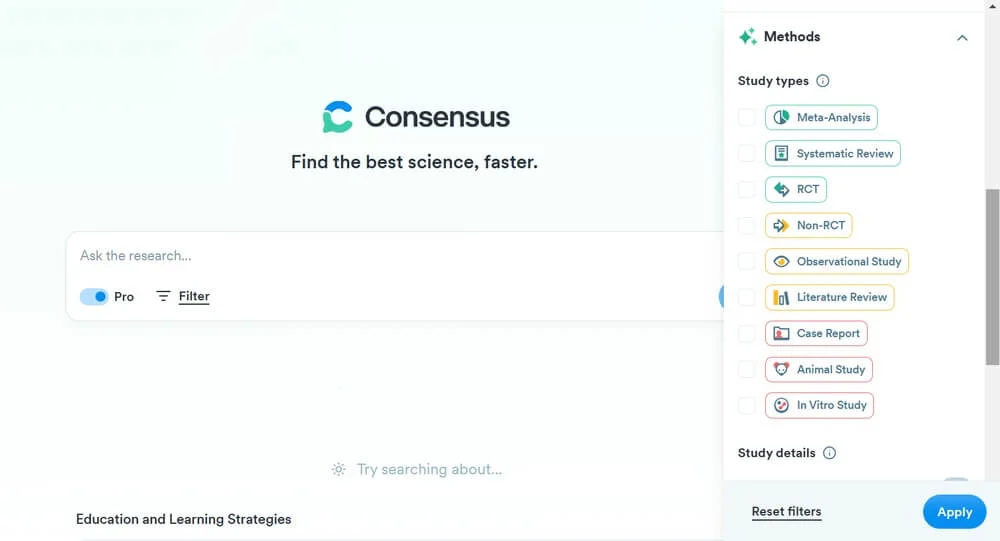Click the Meta-Analysis pie chart icon
Viewport: 1000px width, 541px height.
(781, 118)
